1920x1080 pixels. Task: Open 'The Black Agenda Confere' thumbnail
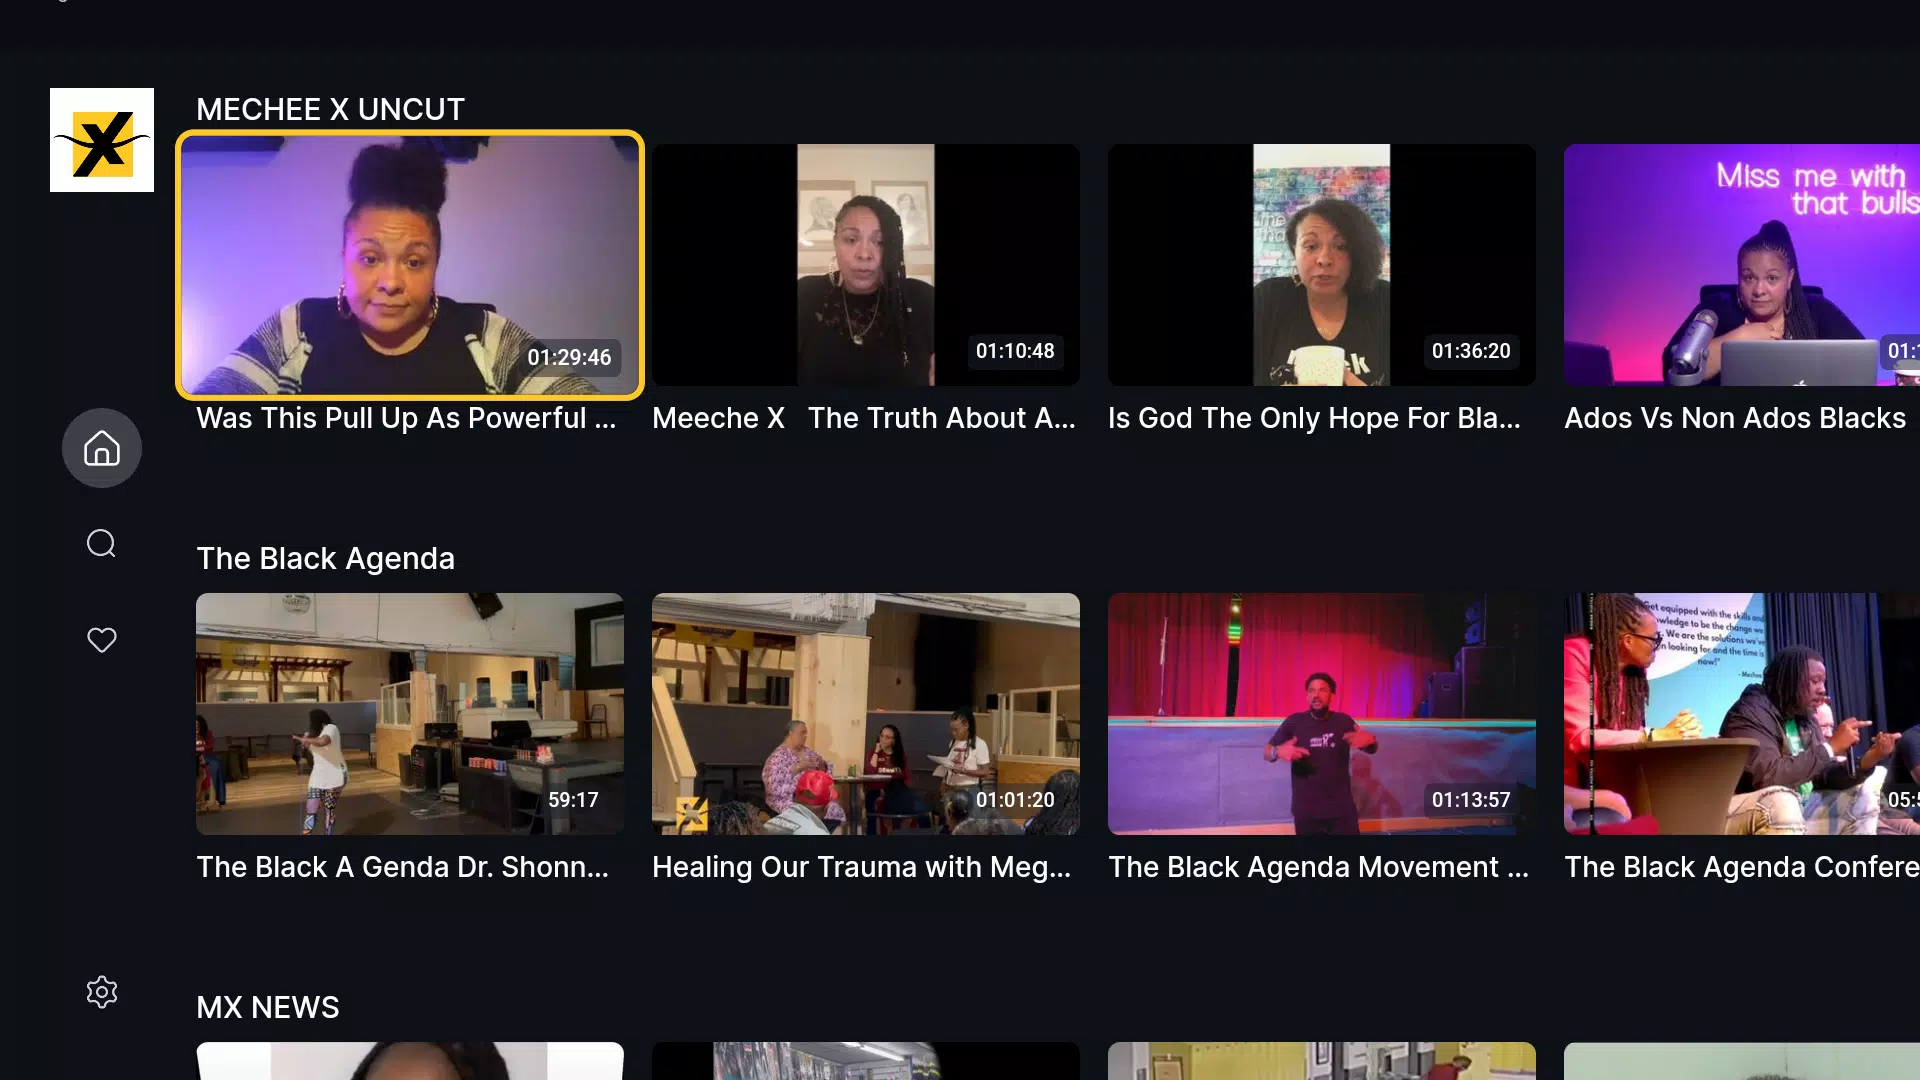click(x=1742, y=714)
